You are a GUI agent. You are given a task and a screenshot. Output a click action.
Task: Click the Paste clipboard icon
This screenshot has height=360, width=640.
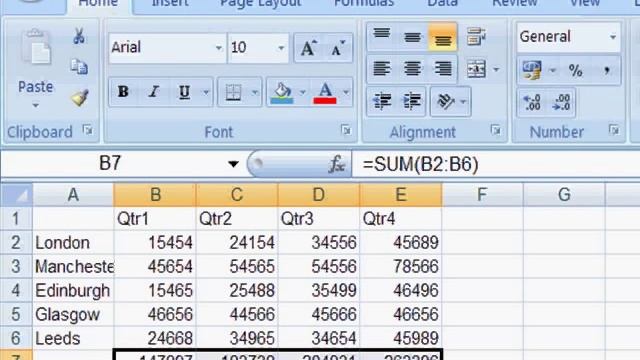point(36,47)
